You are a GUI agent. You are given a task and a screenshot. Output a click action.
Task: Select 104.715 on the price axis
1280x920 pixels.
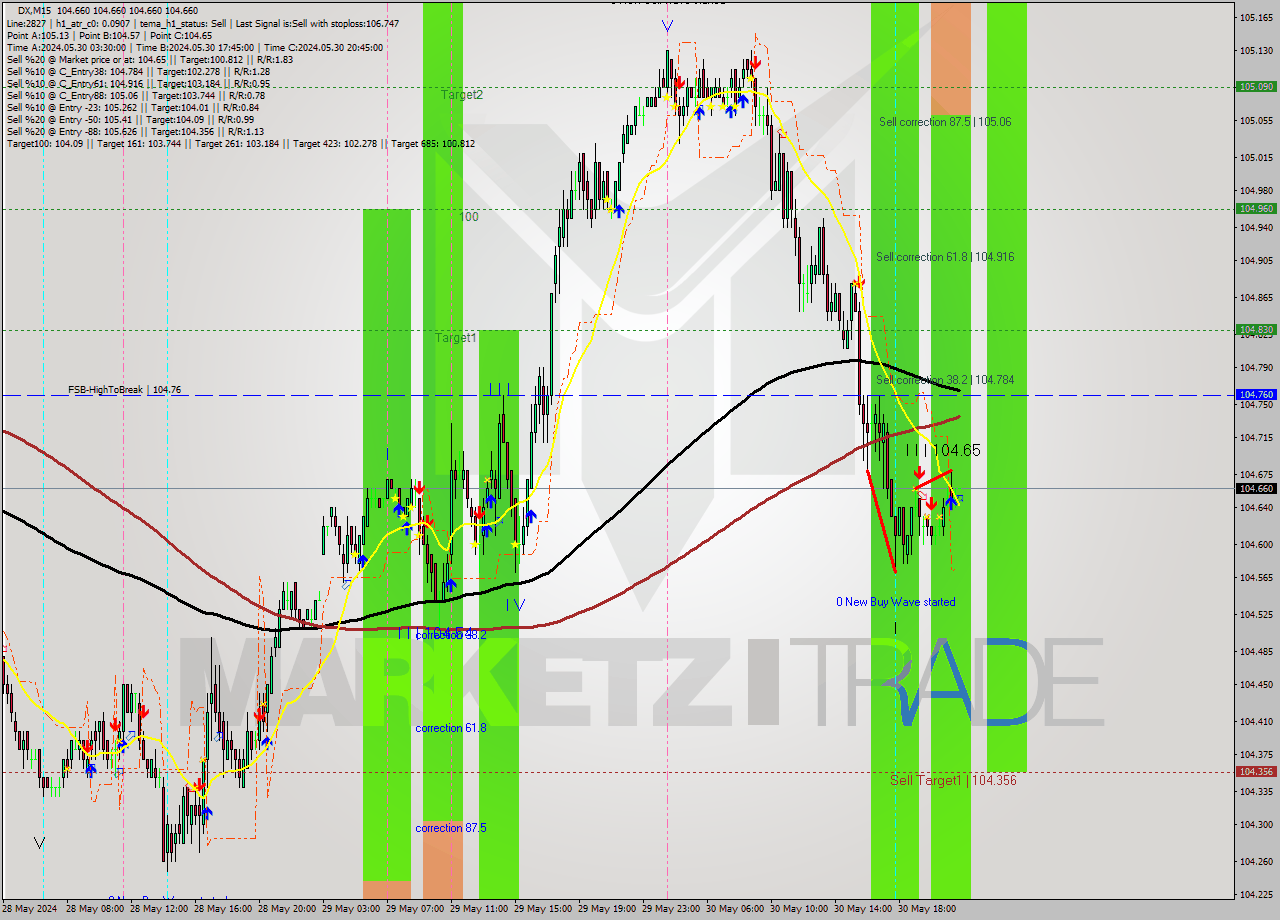(1256, 438)
